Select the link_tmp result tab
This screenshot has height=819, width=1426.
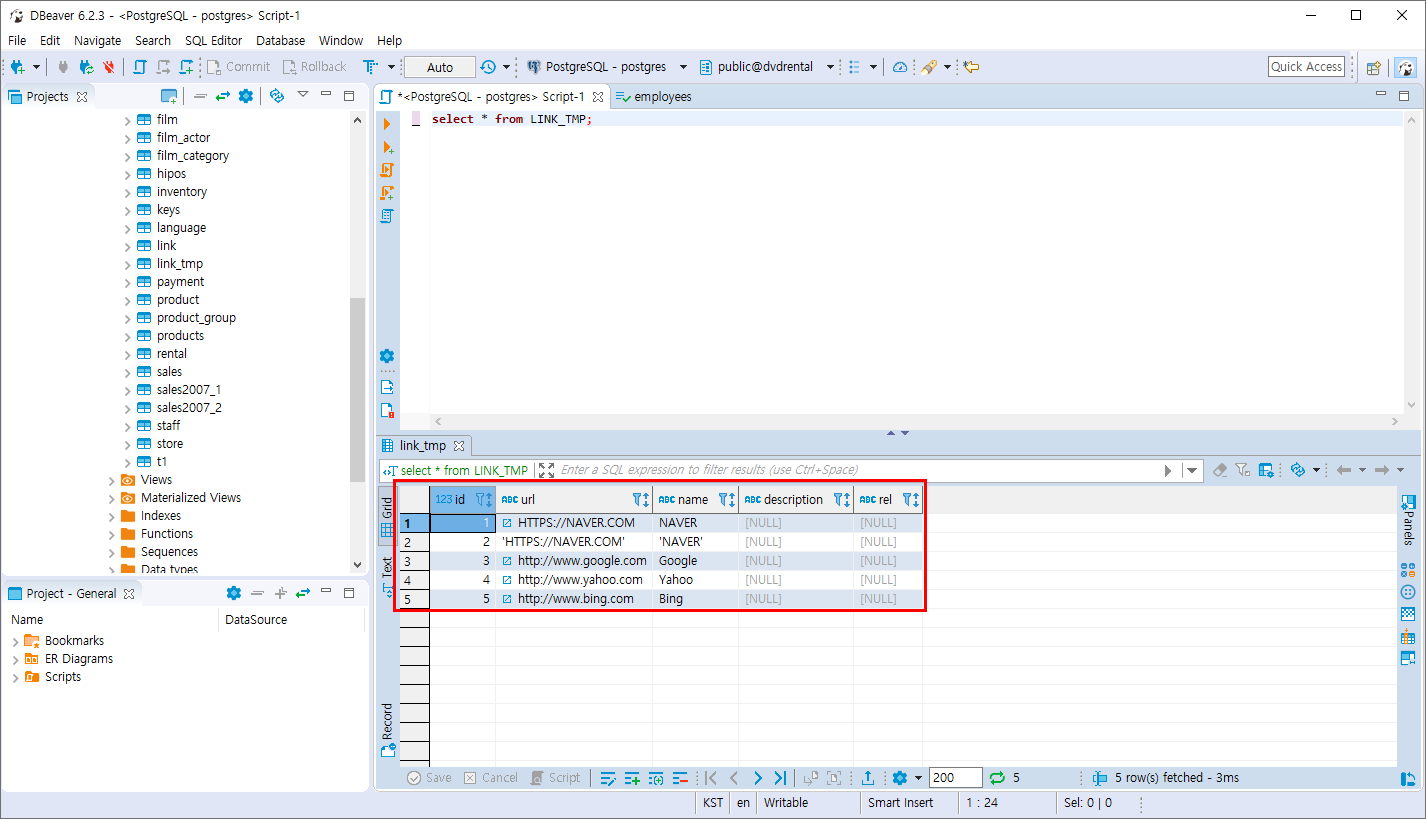point(423,446)
